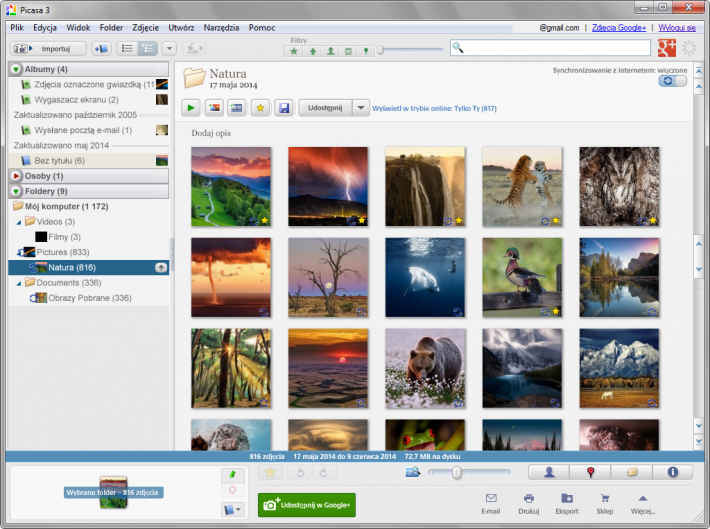Play the Natura folder slideshow

[x=191, y=108]
